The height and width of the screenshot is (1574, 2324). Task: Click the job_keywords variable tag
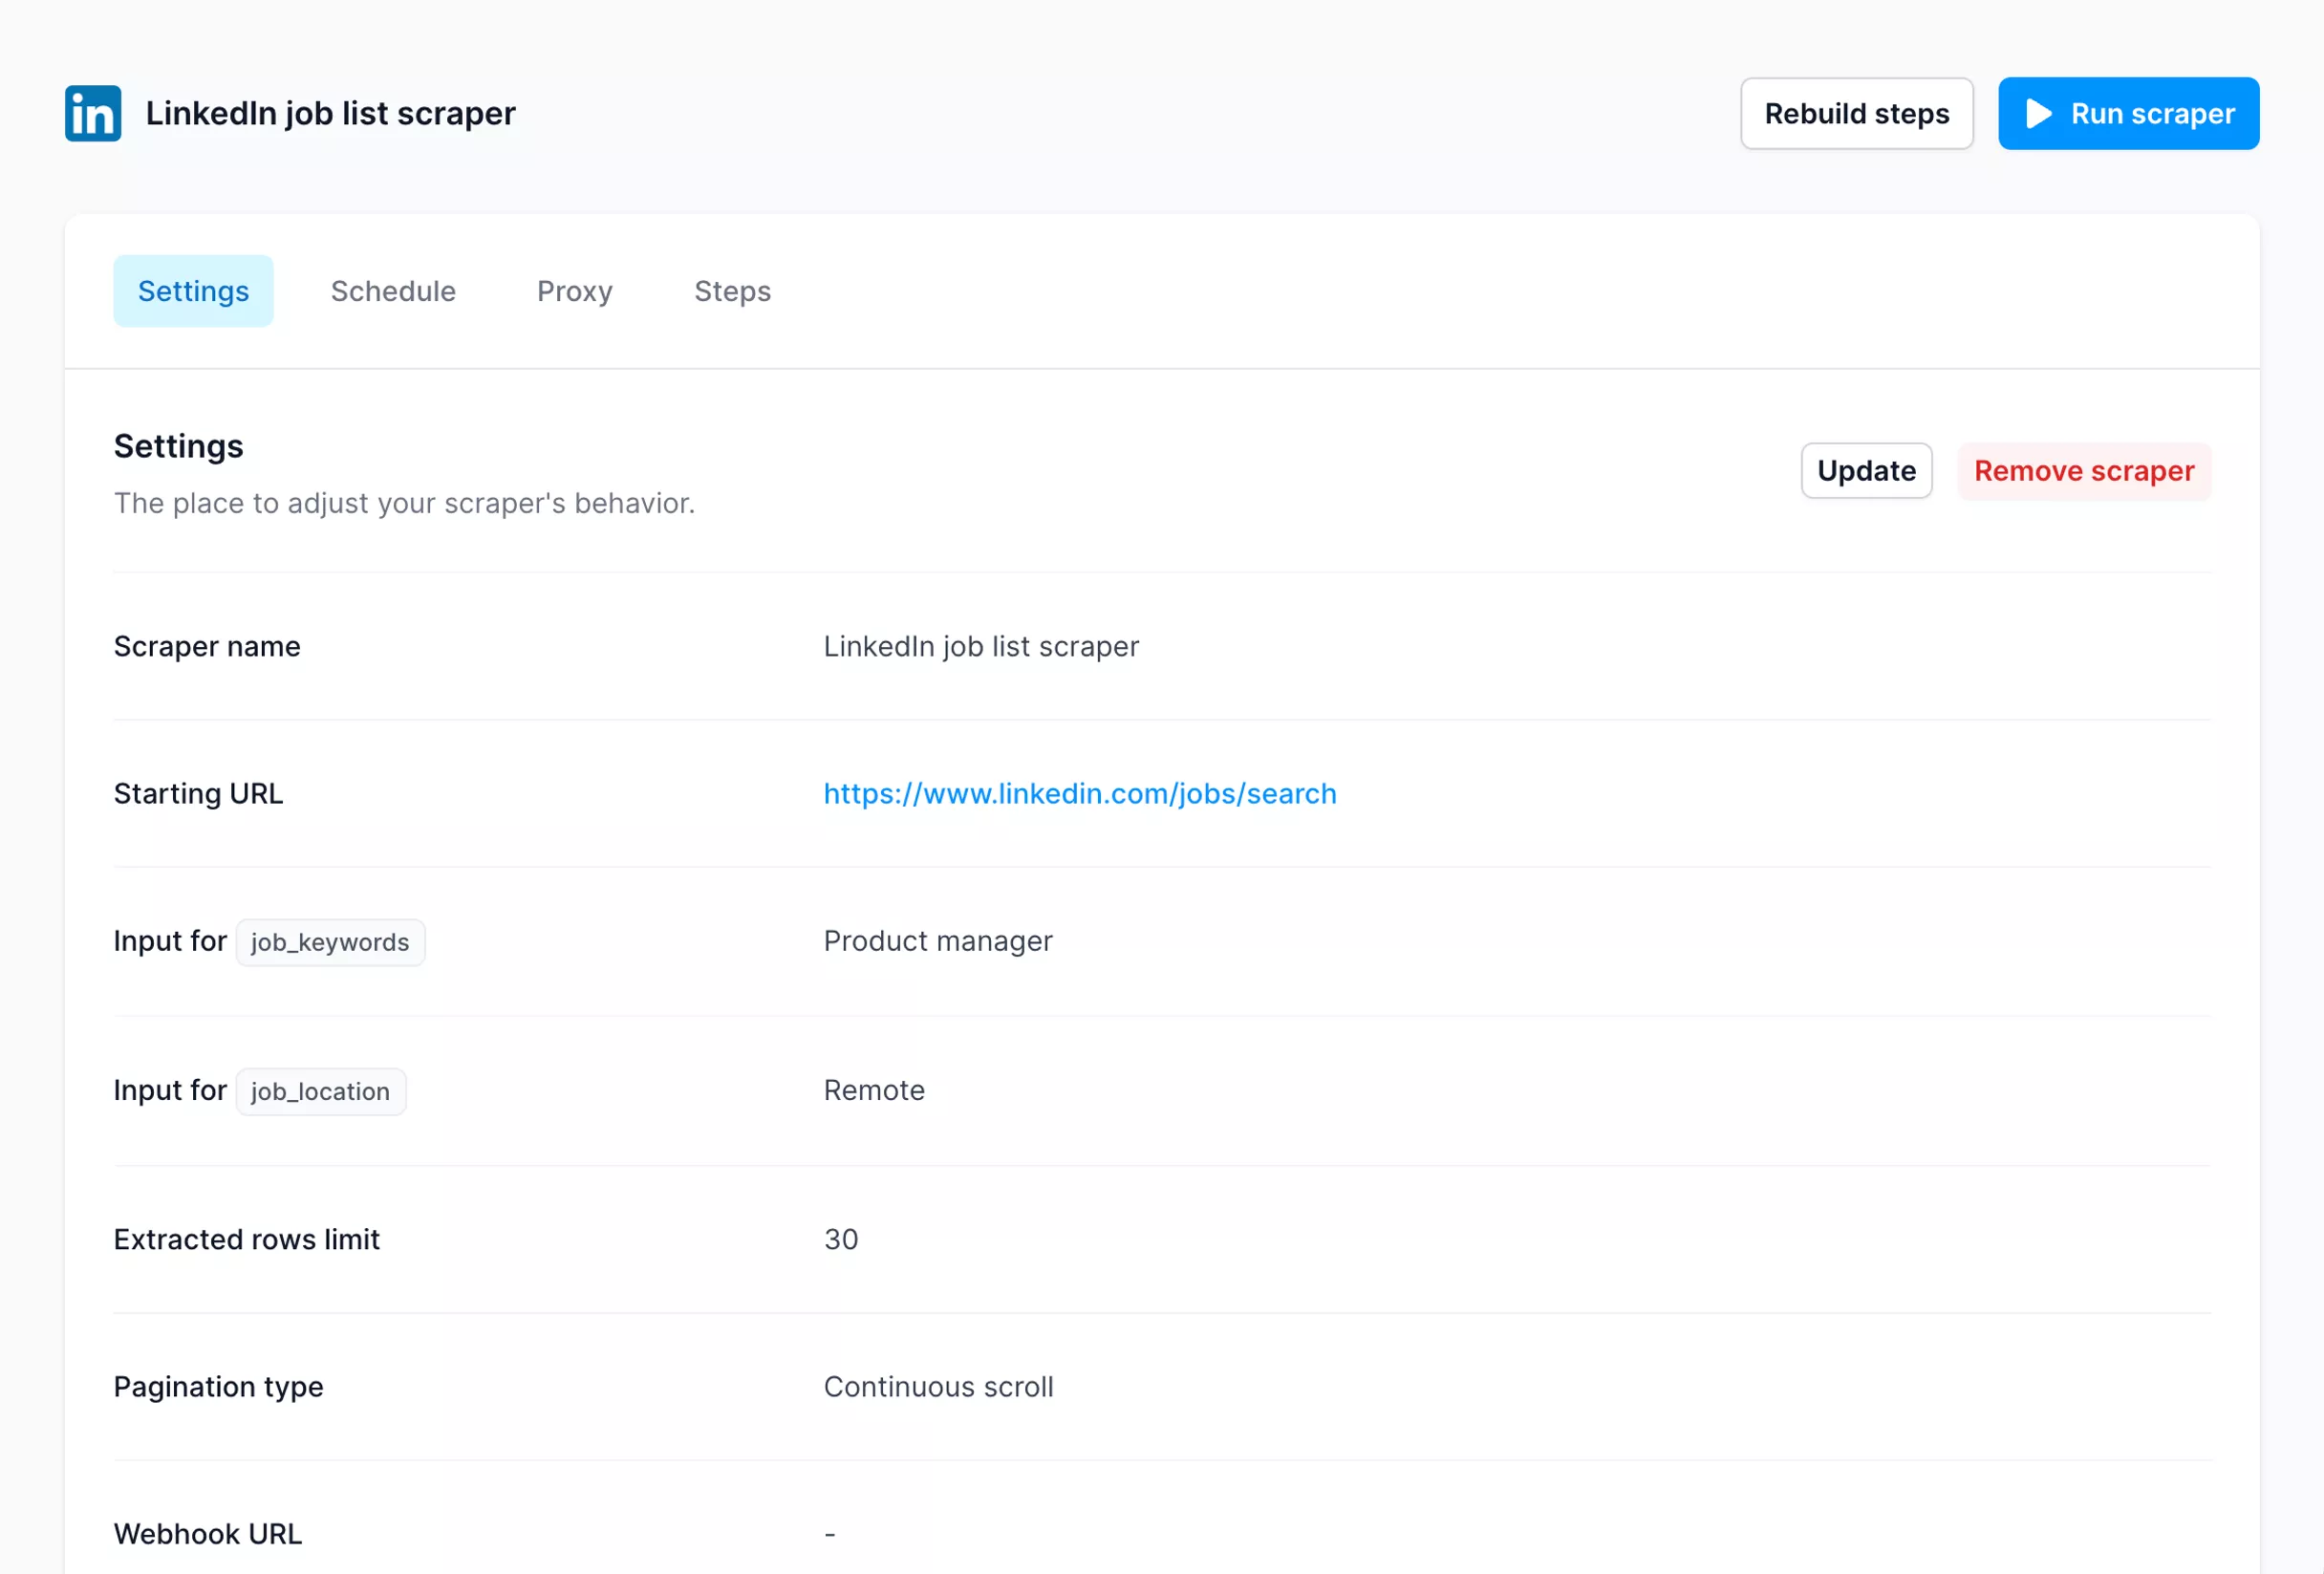tap(330, 942)
